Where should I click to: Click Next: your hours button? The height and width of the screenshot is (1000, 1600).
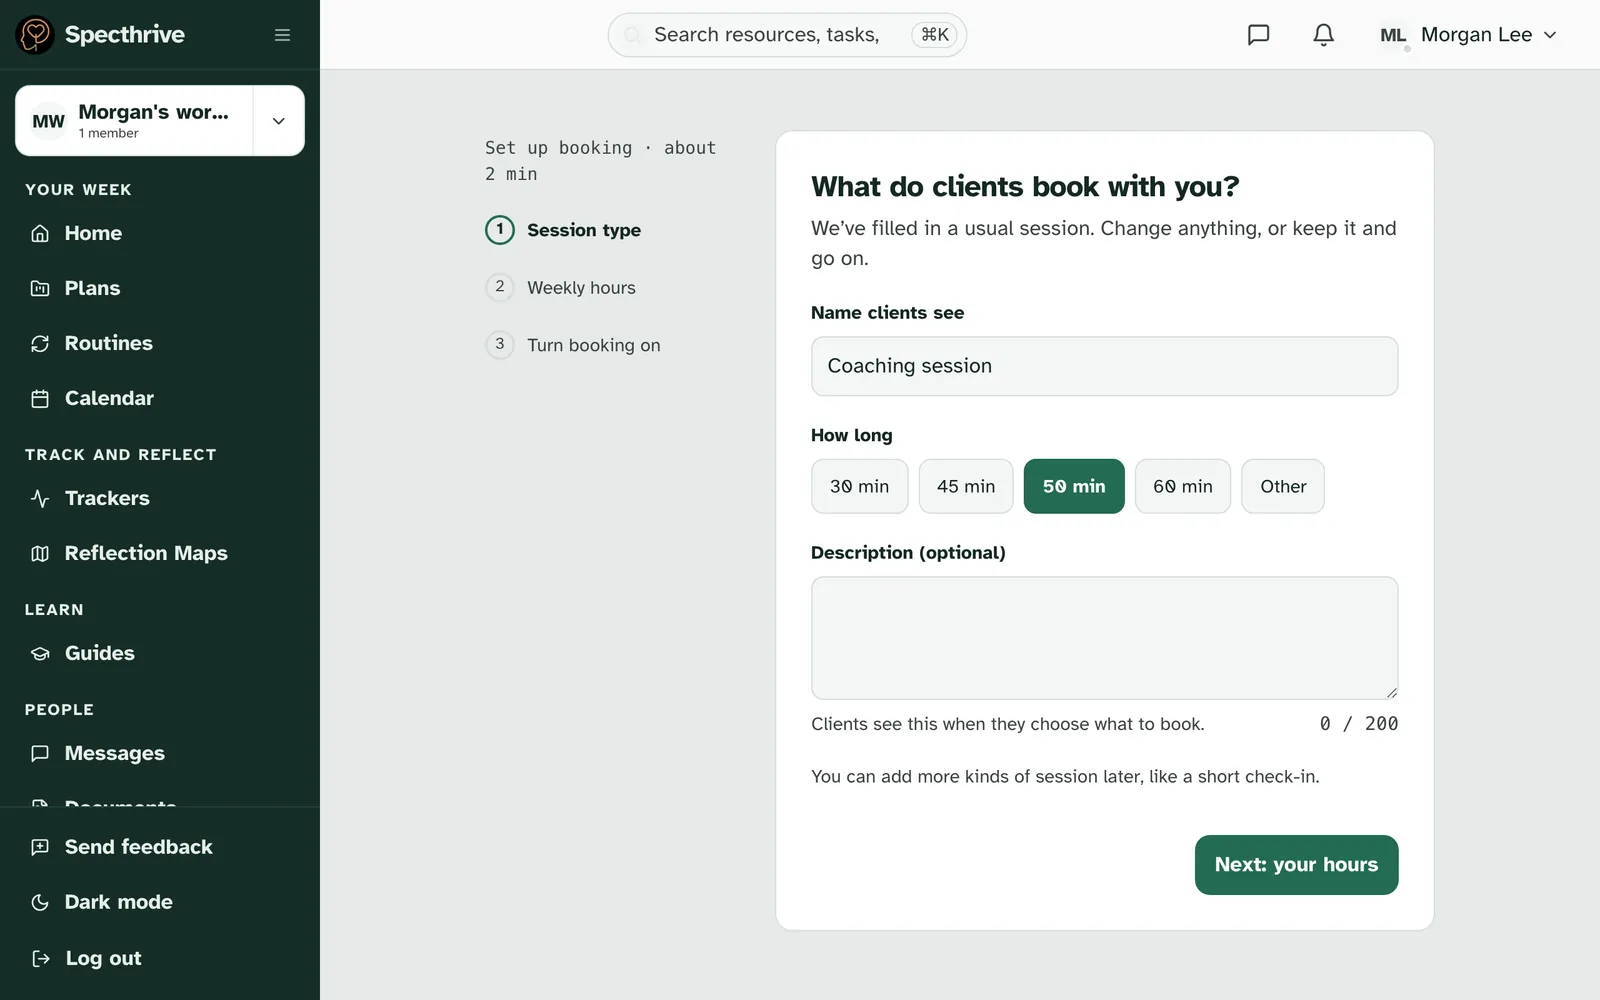coord(1296,865)
